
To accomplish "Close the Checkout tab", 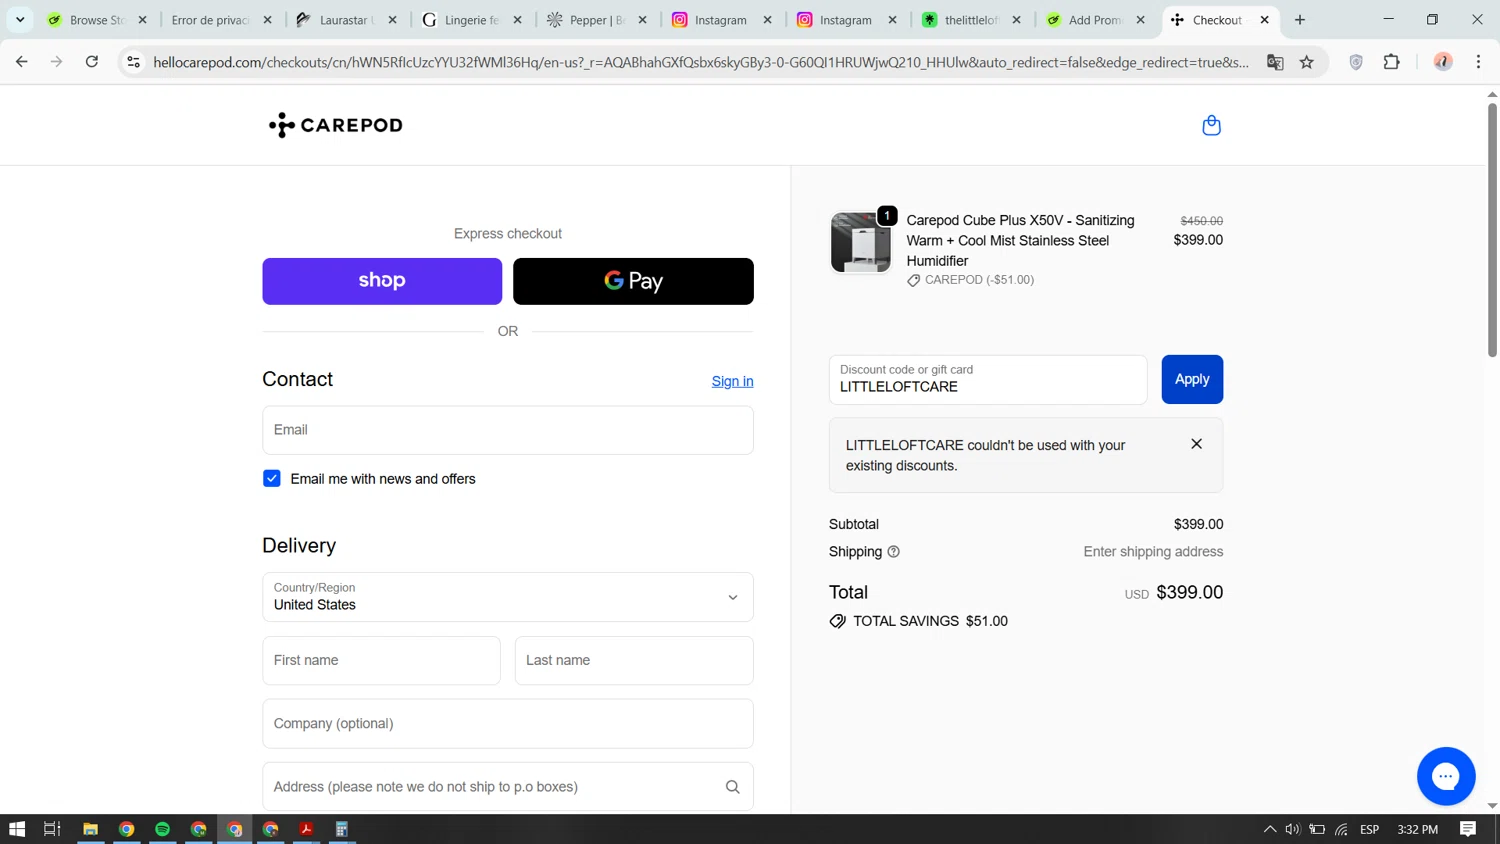I will pyautogui.click(x=1265, y=20).
